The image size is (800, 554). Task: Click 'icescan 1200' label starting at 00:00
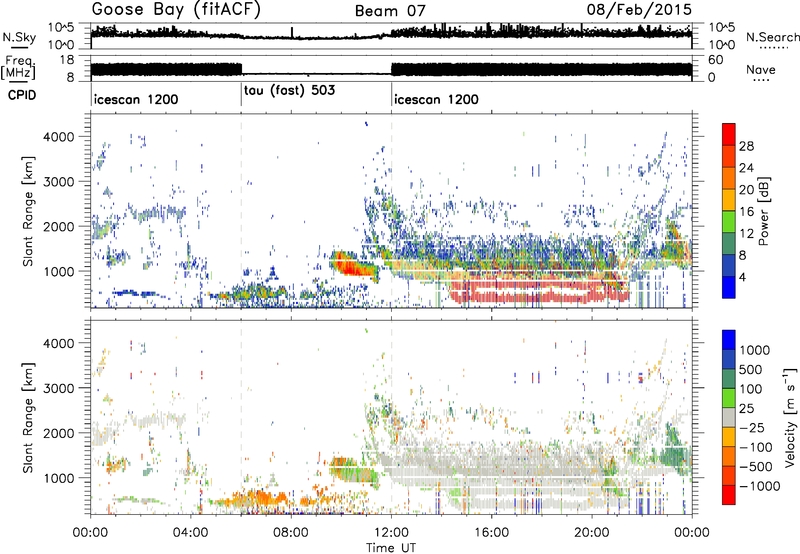136,99
